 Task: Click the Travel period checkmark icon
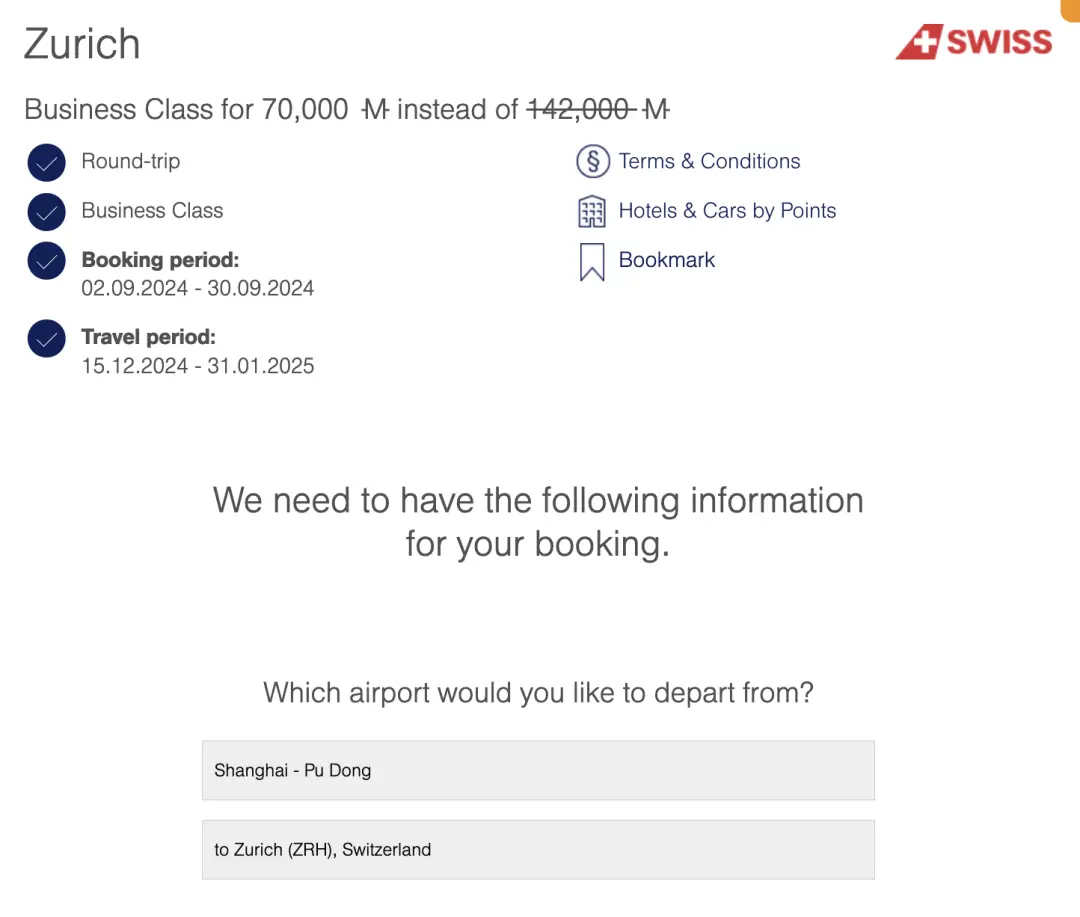click(x=47, y=338)
